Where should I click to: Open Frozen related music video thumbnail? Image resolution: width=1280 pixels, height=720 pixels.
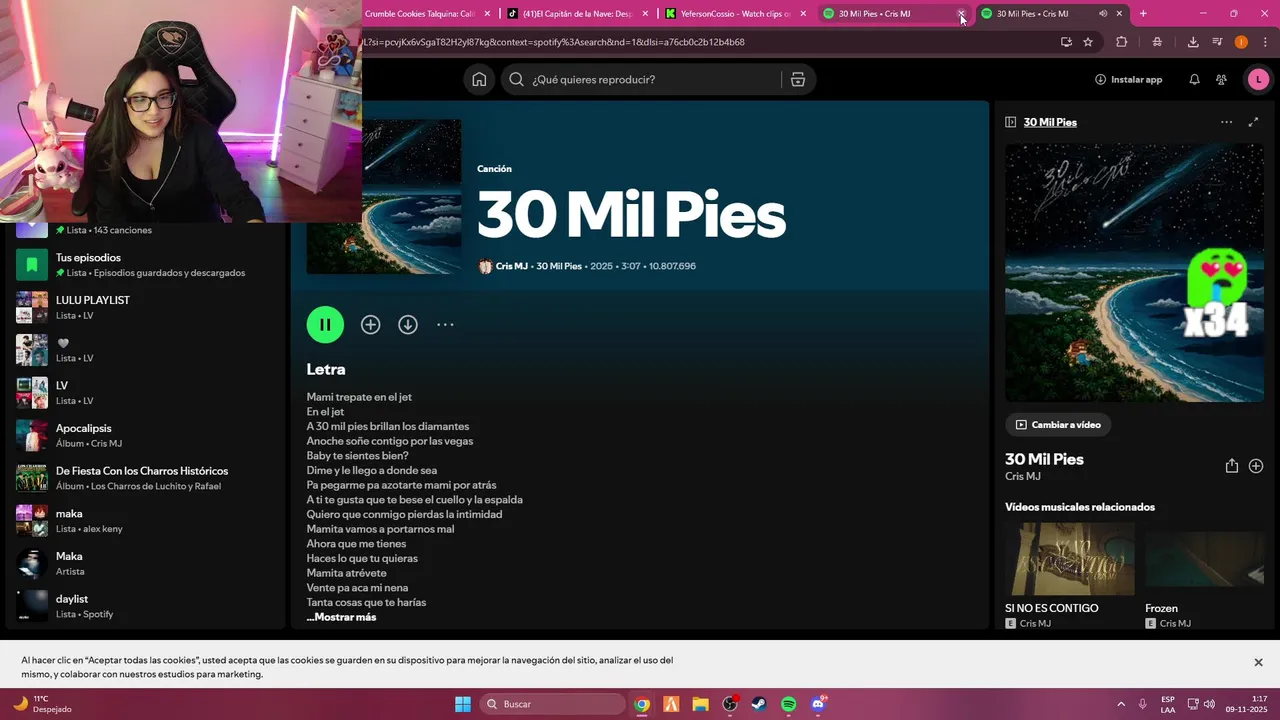click(1205, 559)
